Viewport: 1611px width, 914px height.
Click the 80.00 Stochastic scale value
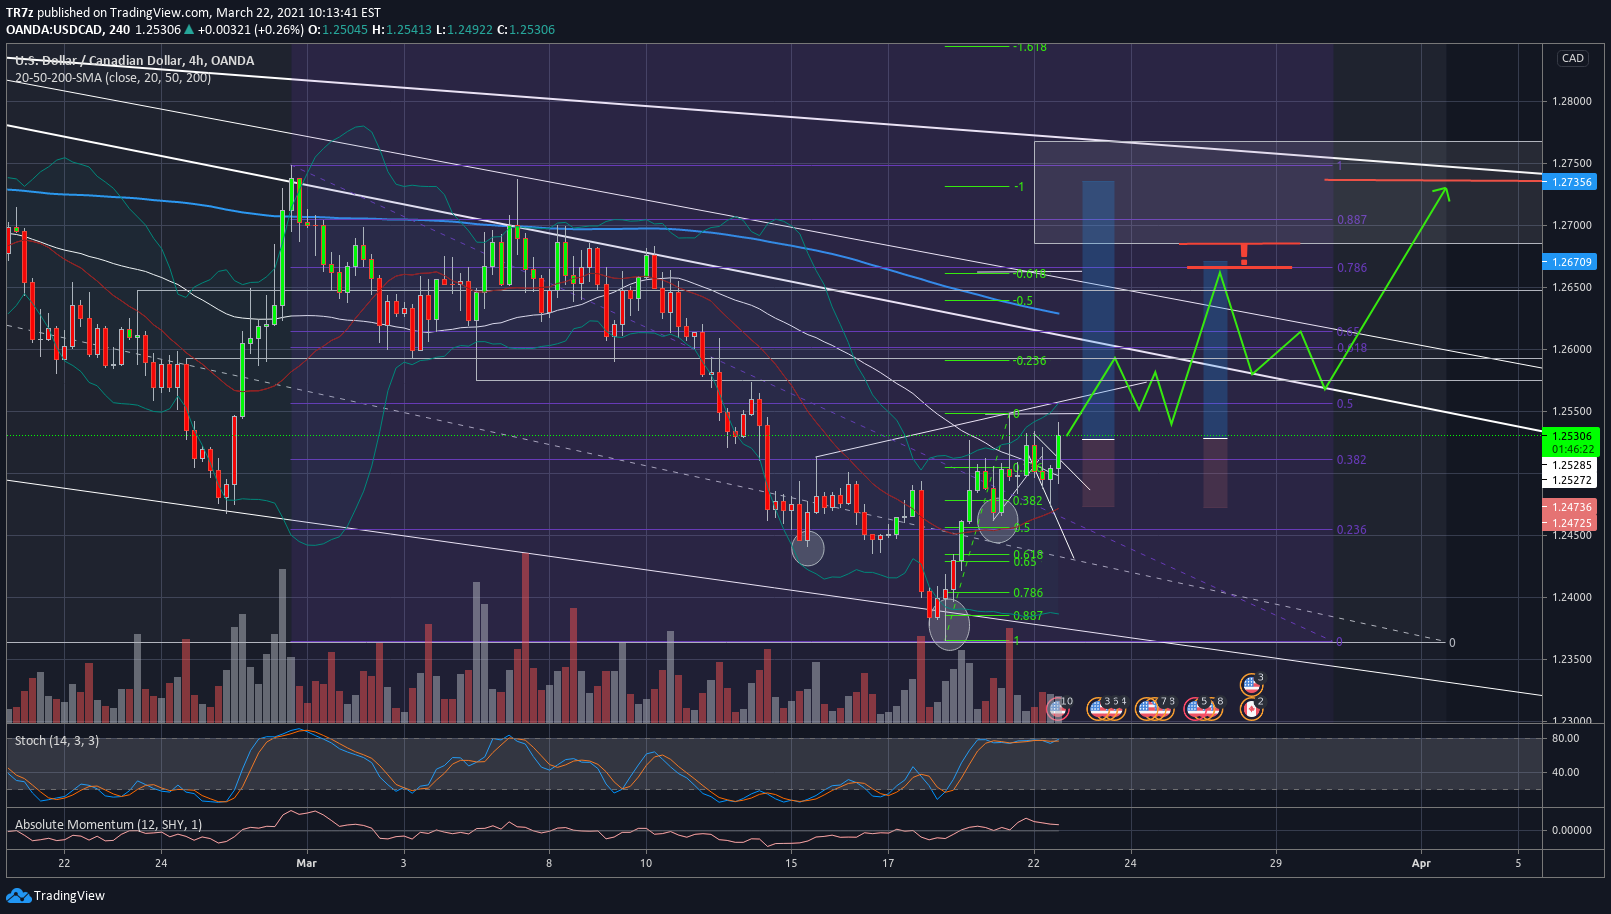[1565, 738]
